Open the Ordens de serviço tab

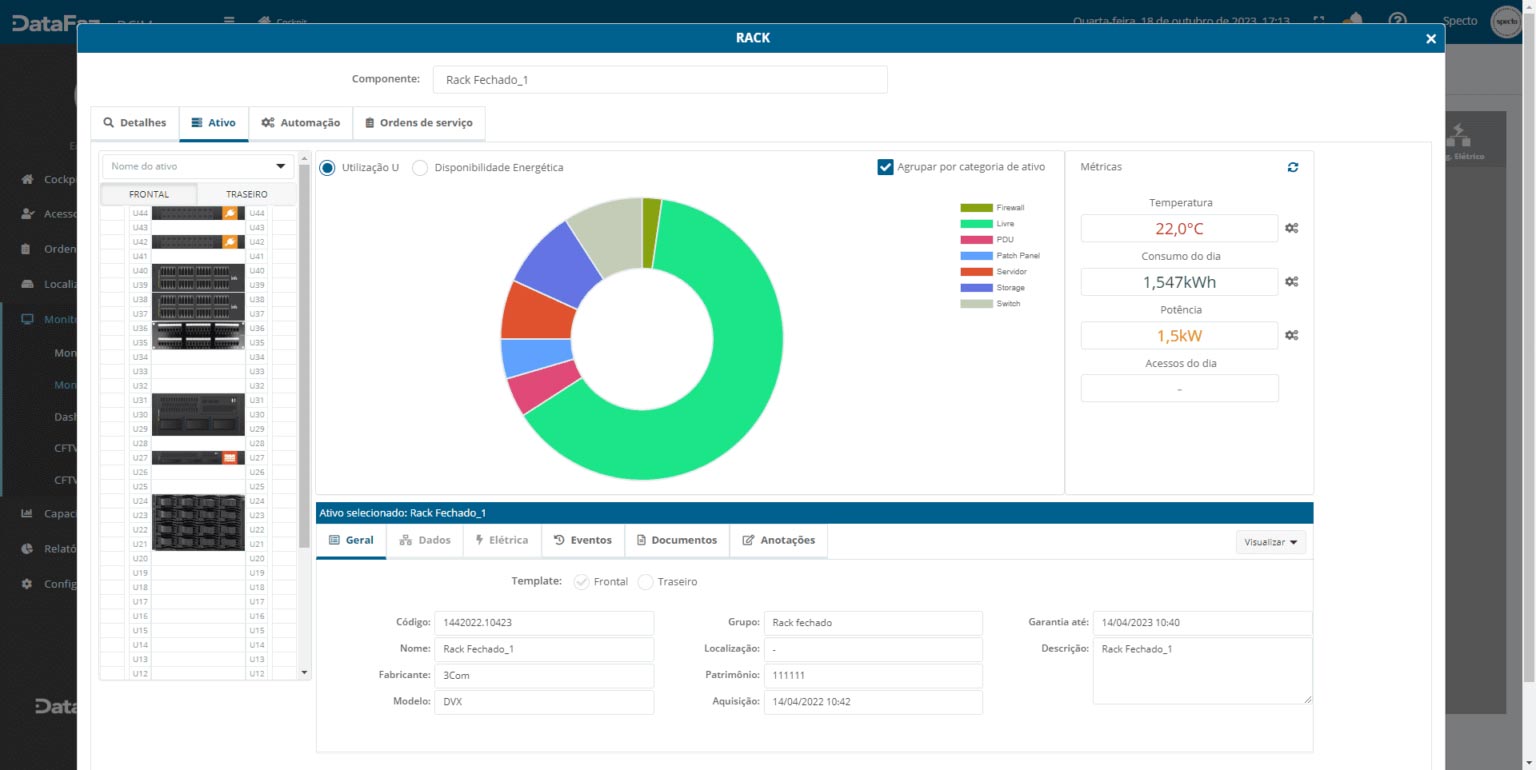419,123
